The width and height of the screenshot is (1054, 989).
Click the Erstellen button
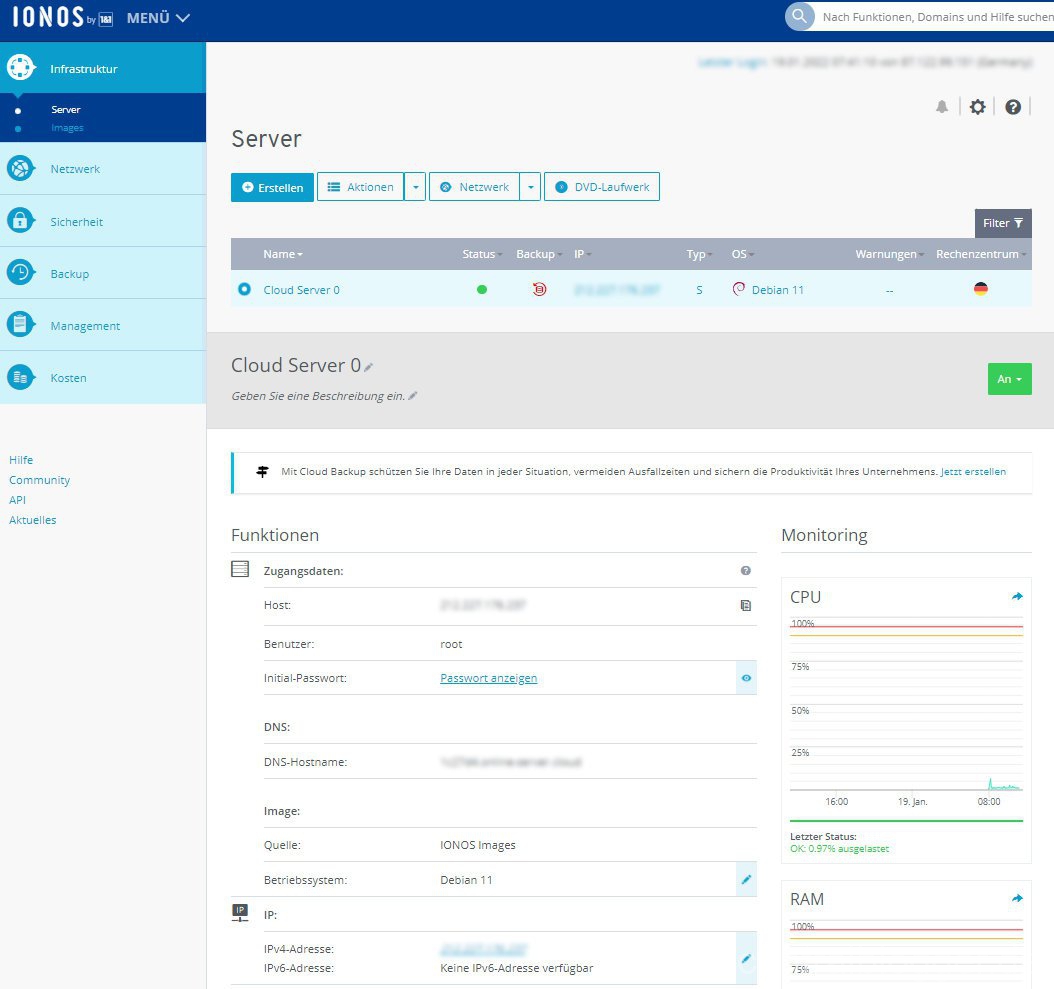pos(273,187)
